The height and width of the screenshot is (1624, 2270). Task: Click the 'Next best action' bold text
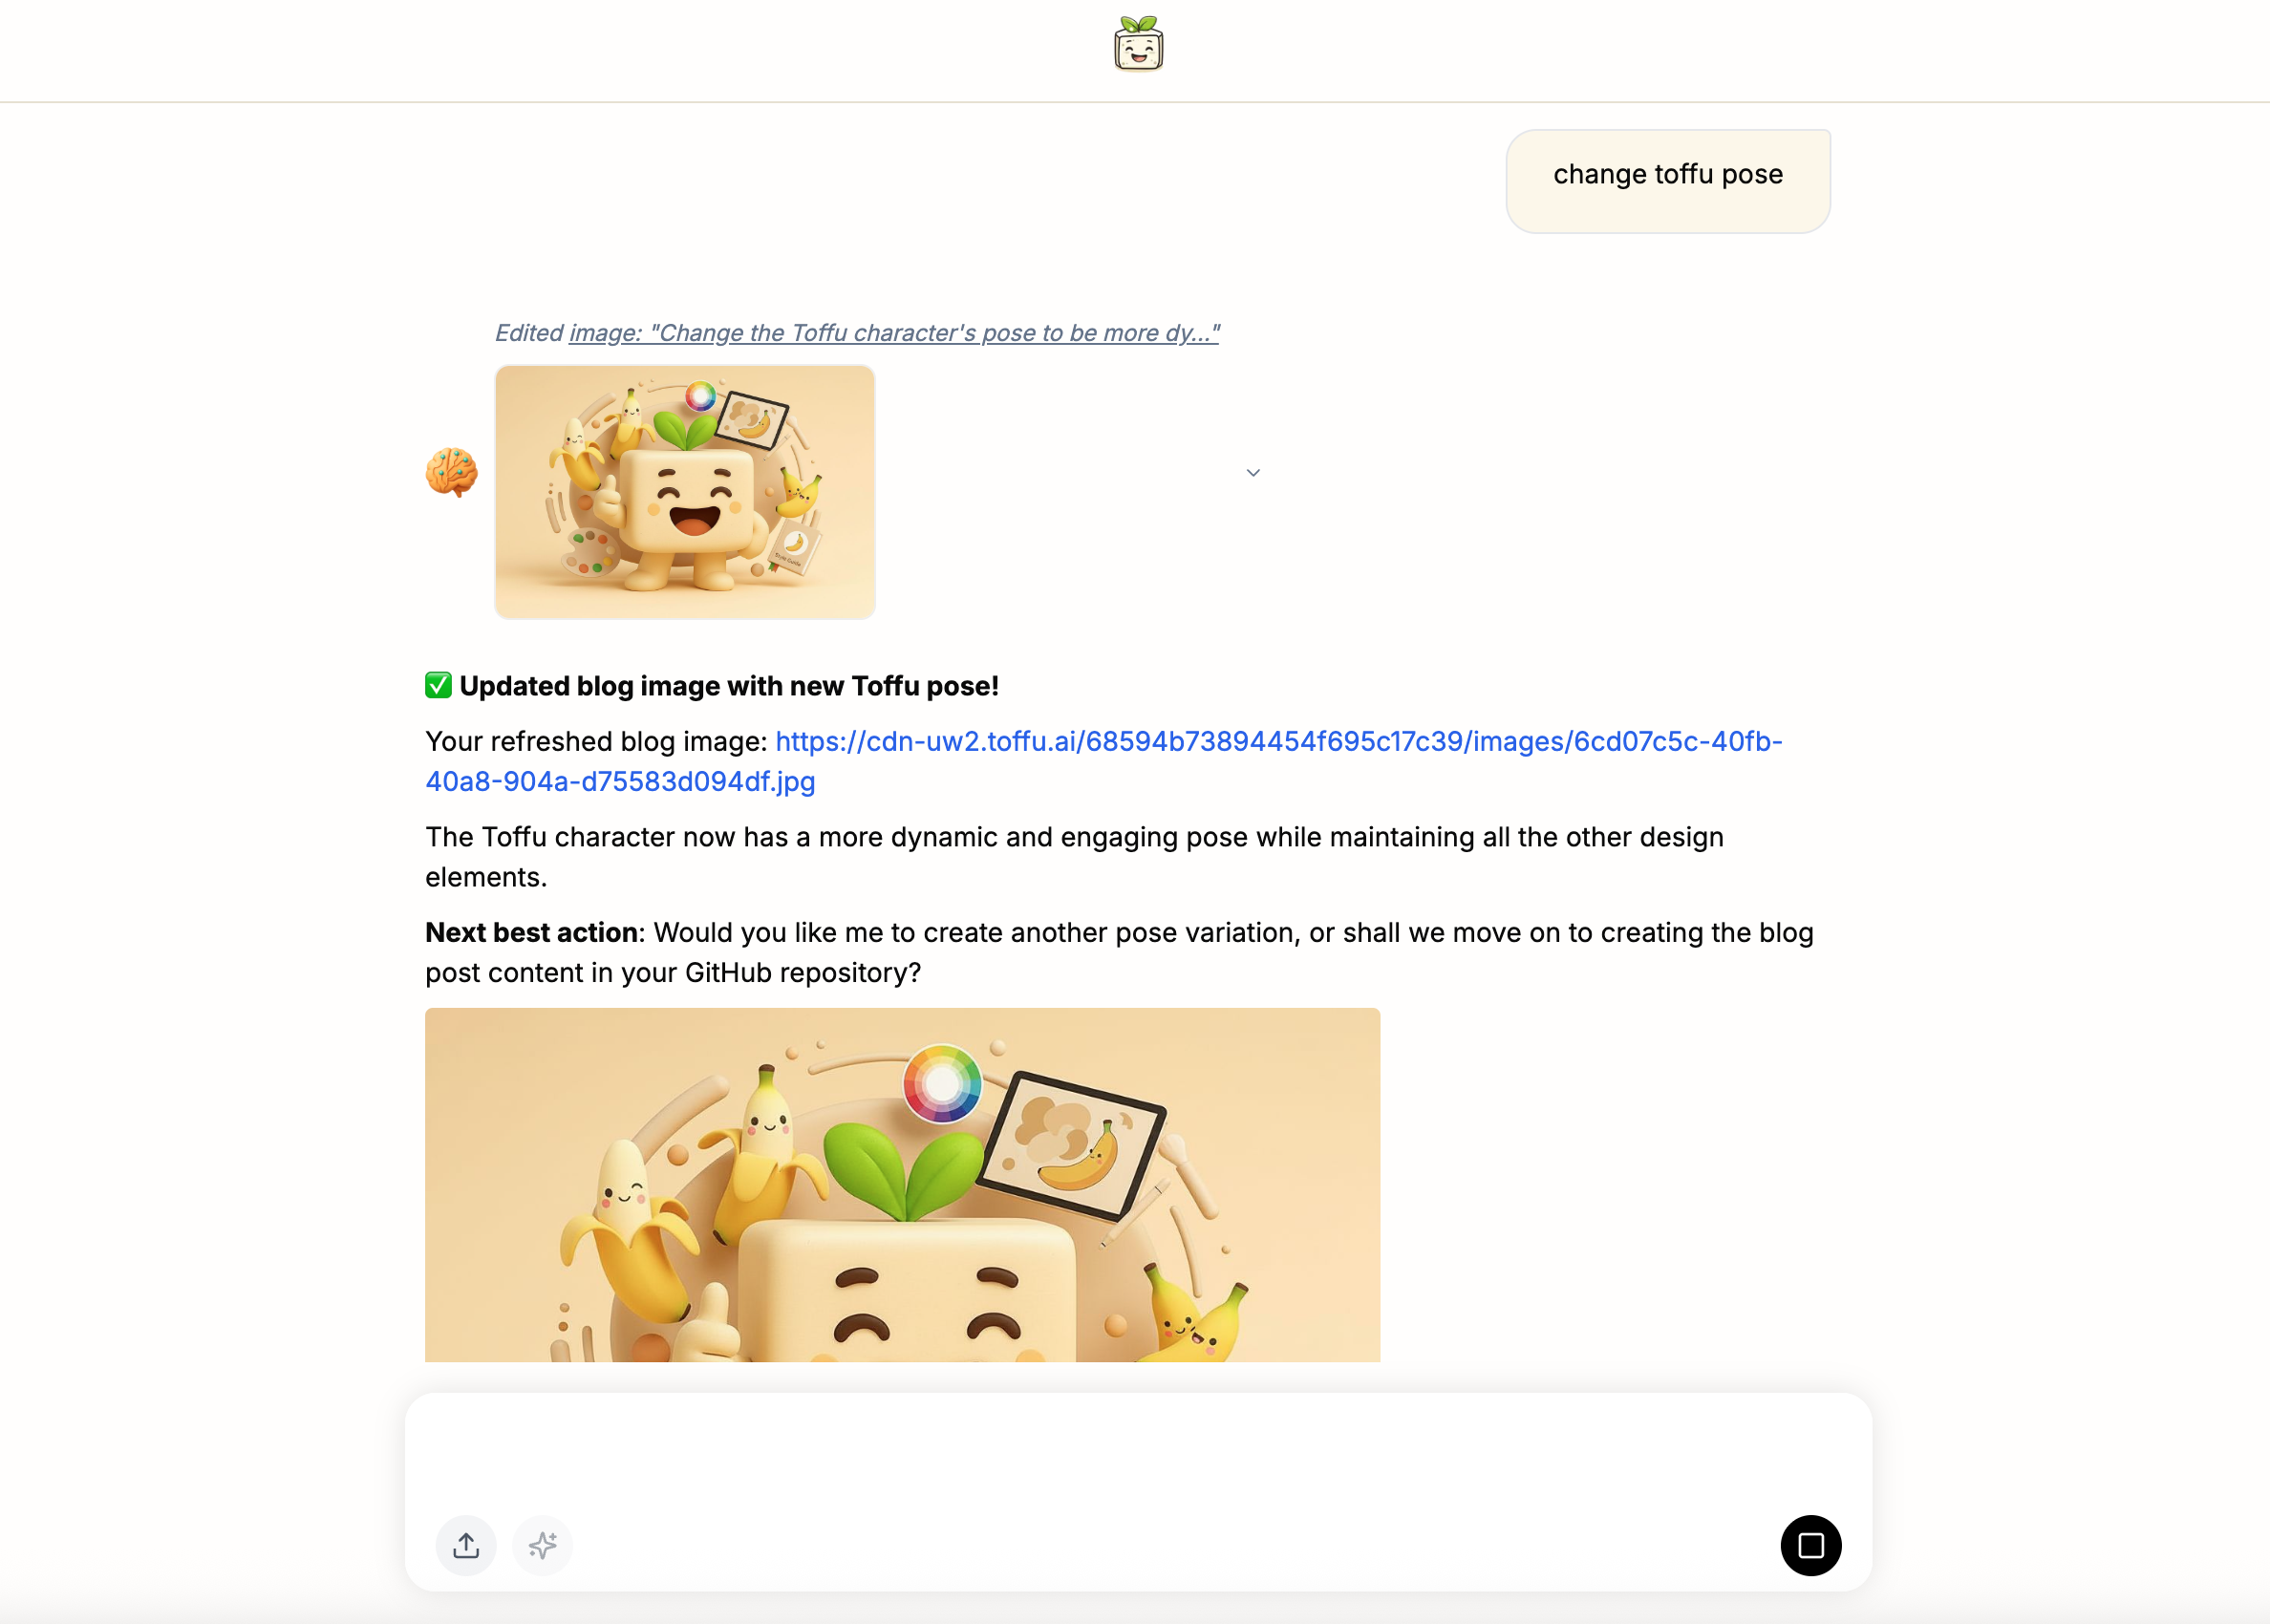(532, 932)
